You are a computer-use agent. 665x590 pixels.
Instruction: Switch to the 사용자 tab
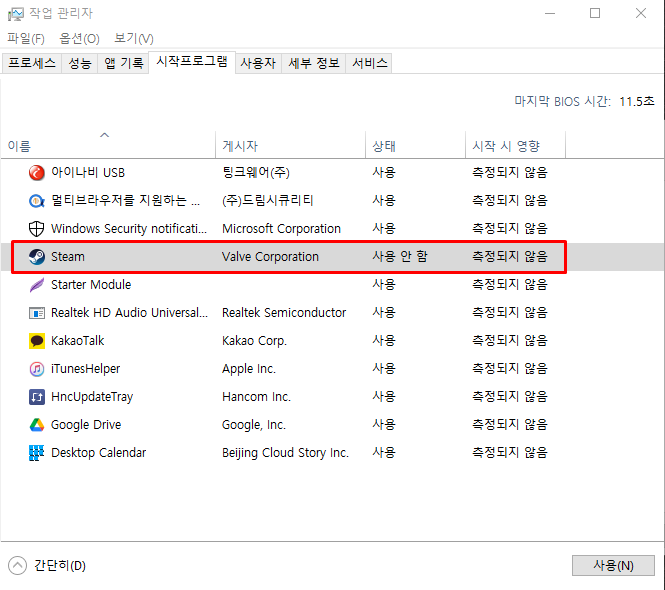(258, 63)
